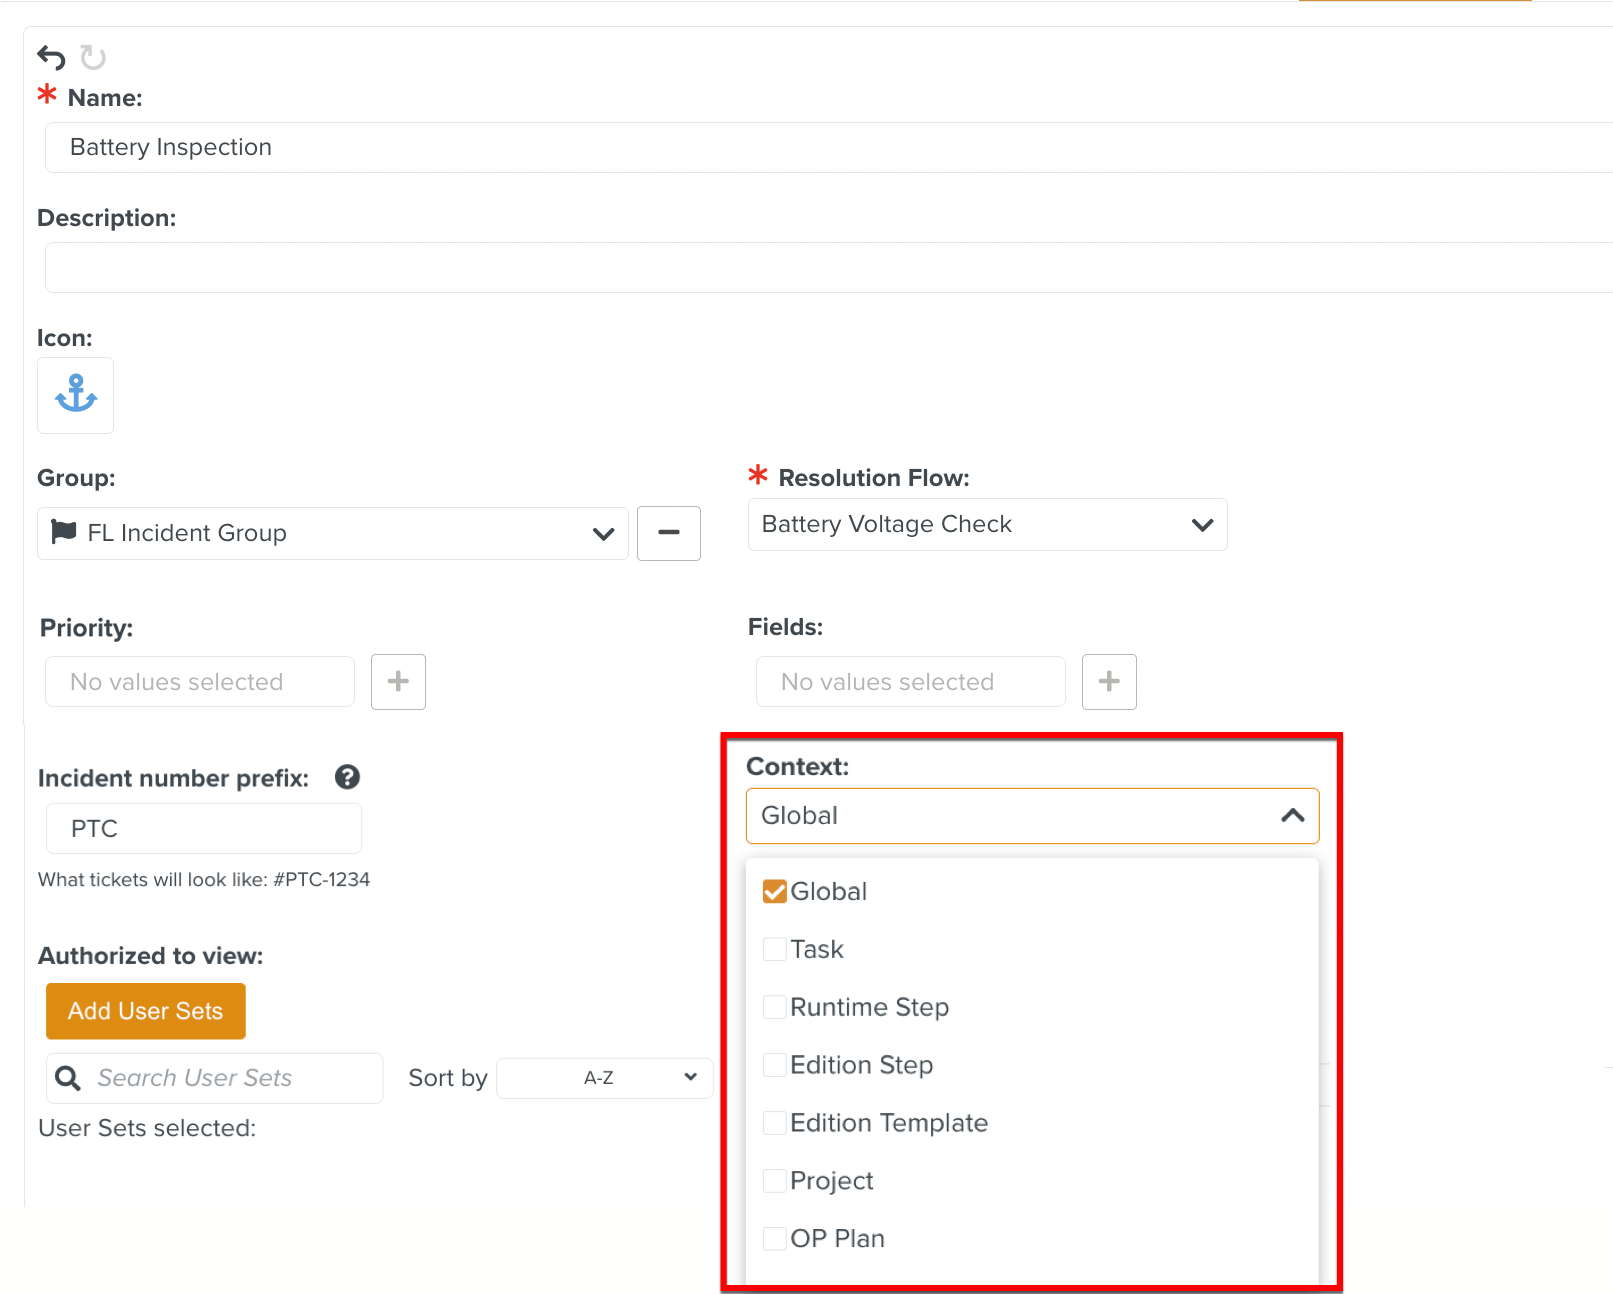Open the Priority values selector
This screenshot has width=1613, height=1294.
coord(200,682)
